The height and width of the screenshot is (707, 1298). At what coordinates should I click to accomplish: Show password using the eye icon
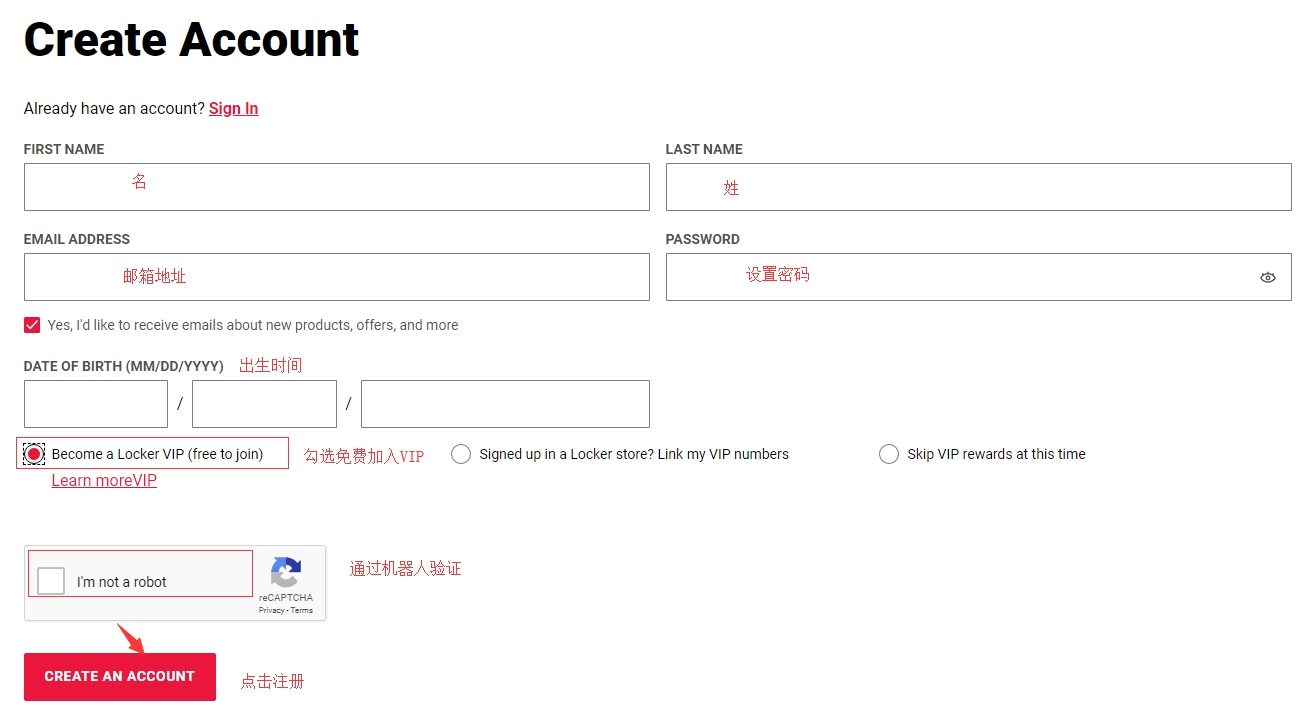tap(1267, 277)
